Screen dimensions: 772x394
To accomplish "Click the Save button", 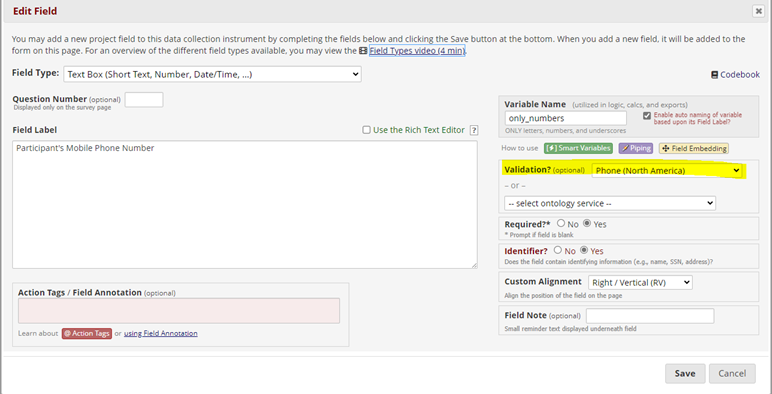I will (x=685, y=373).
